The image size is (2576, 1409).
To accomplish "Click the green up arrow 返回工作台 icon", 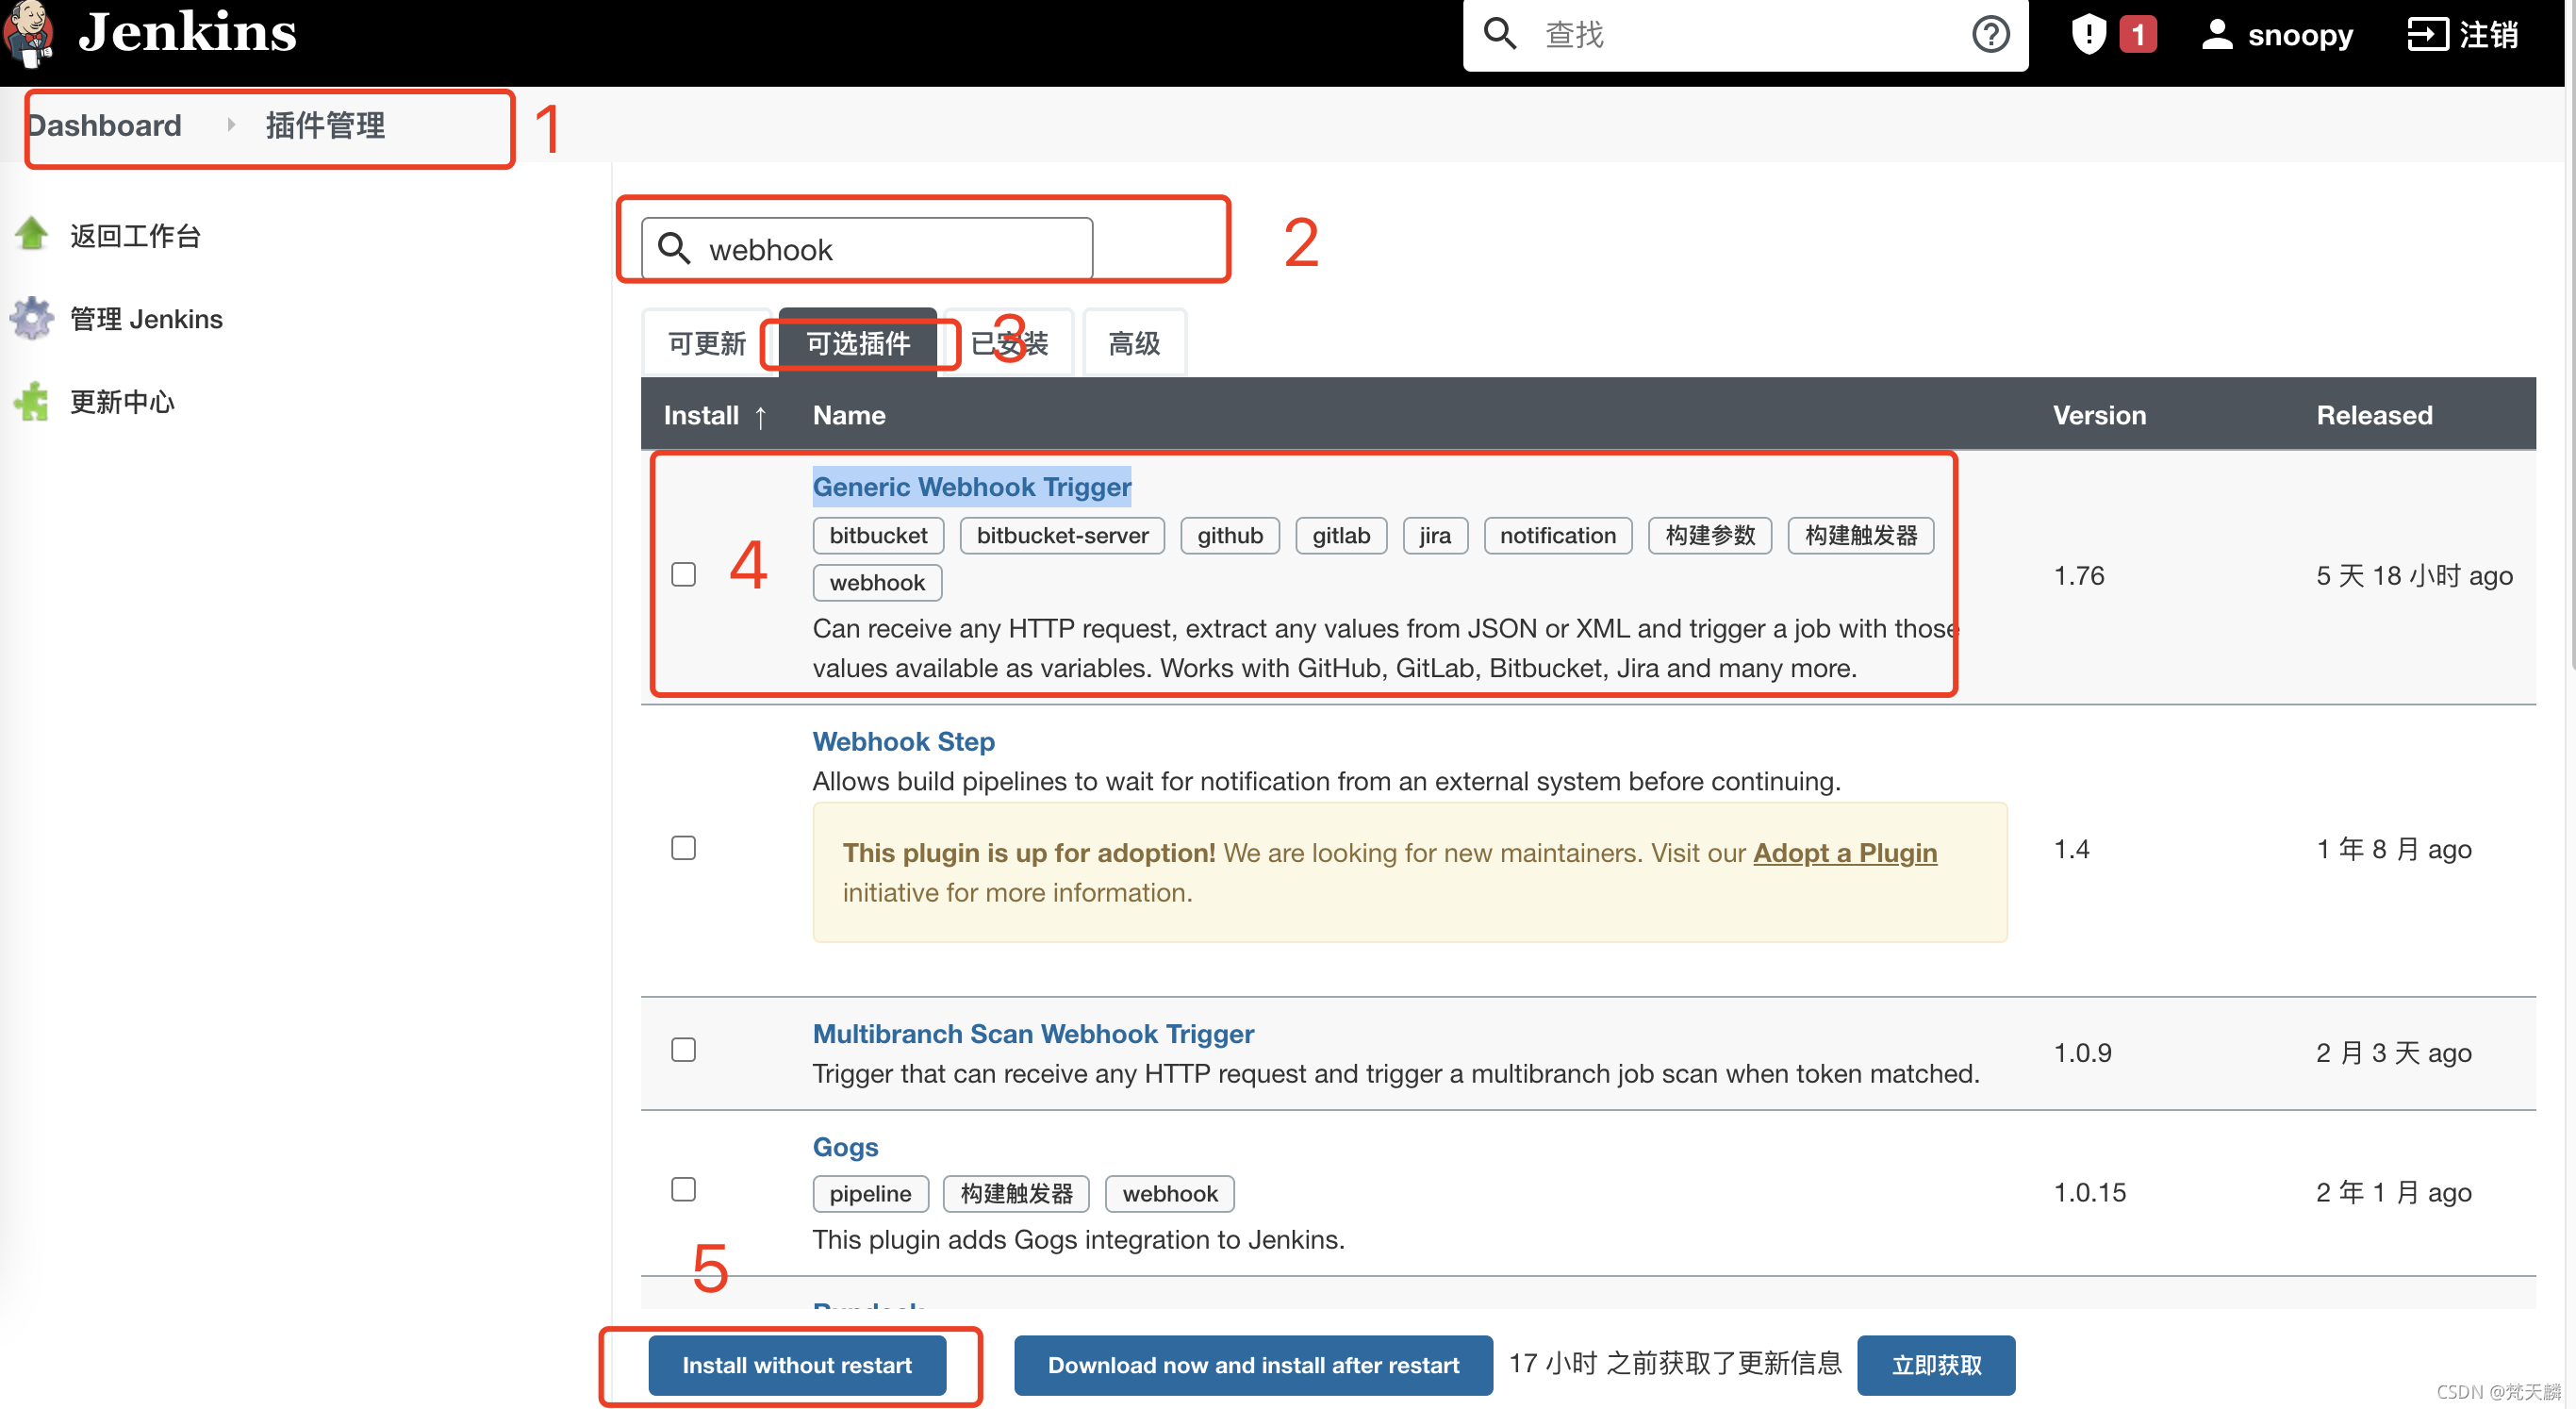I will (32, 235).
